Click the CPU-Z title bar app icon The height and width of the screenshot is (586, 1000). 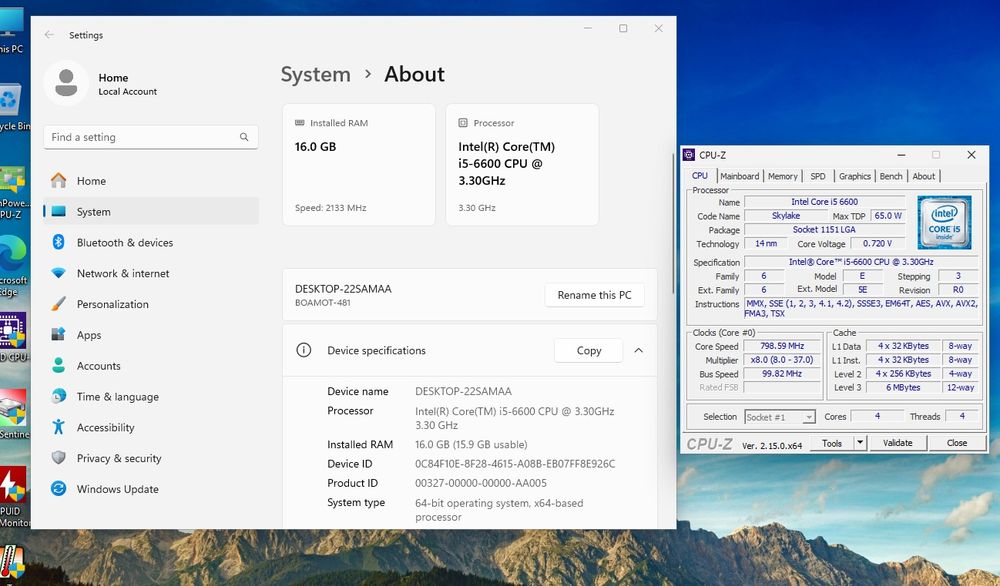point(689,155)
